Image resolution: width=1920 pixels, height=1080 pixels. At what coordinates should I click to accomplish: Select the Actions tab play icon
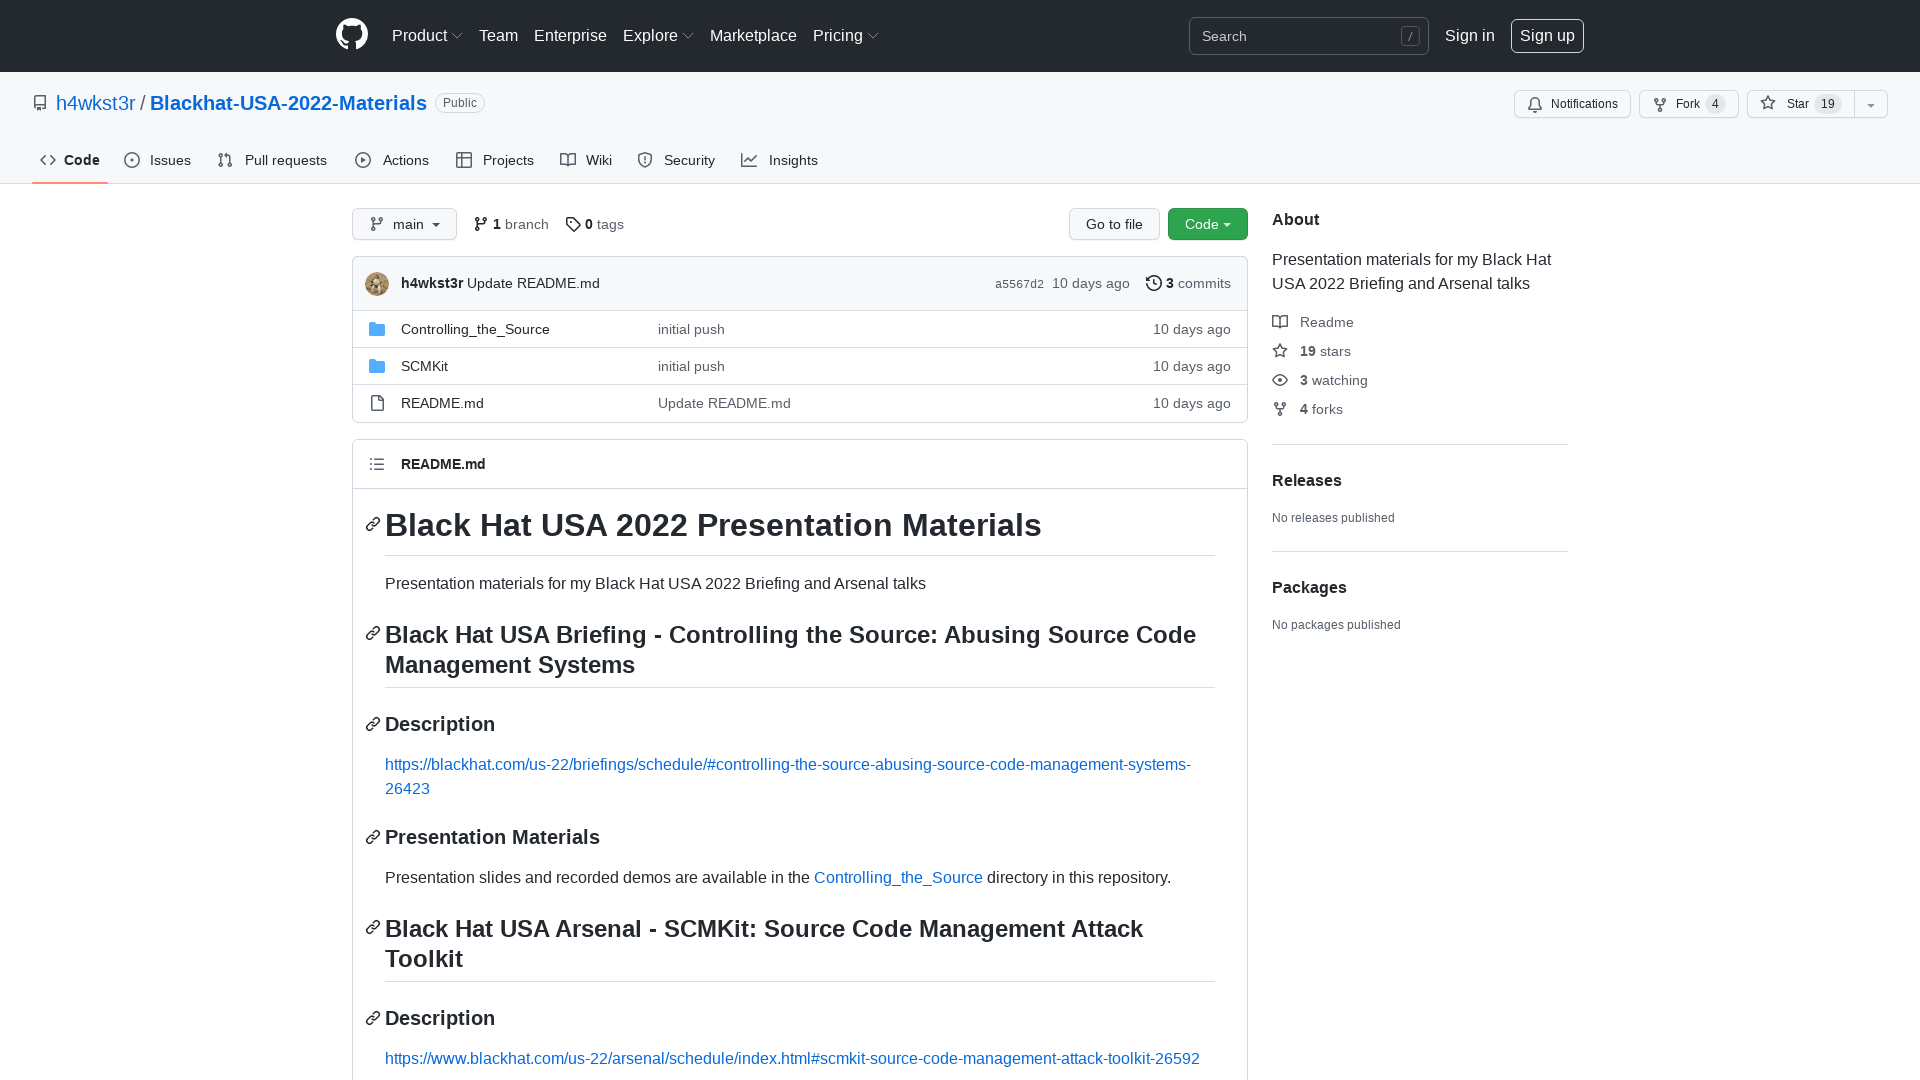(364, 160)
